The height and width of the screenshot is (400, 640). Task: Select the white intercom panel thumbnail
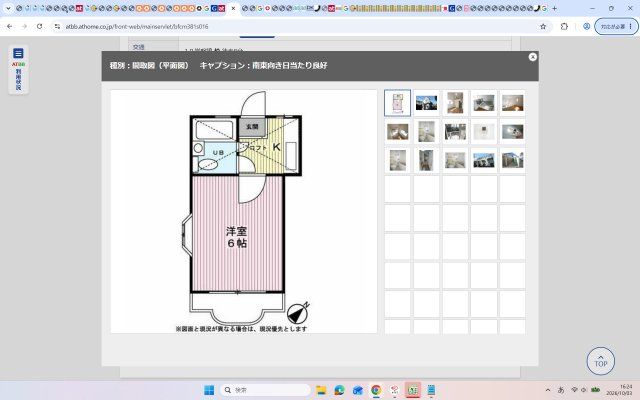[x=484, y=131]
